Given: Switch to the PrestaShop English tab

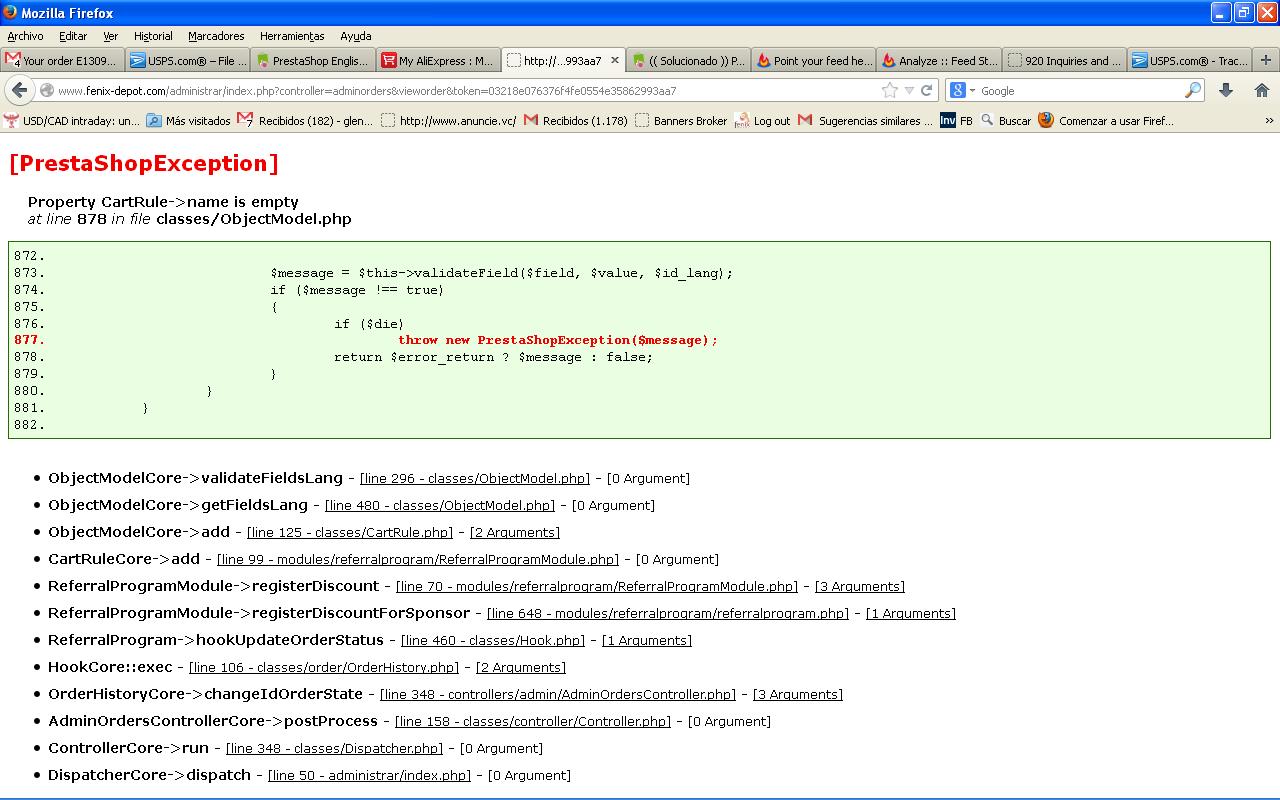Looking at the screenshot, I should tap(314, 60).
